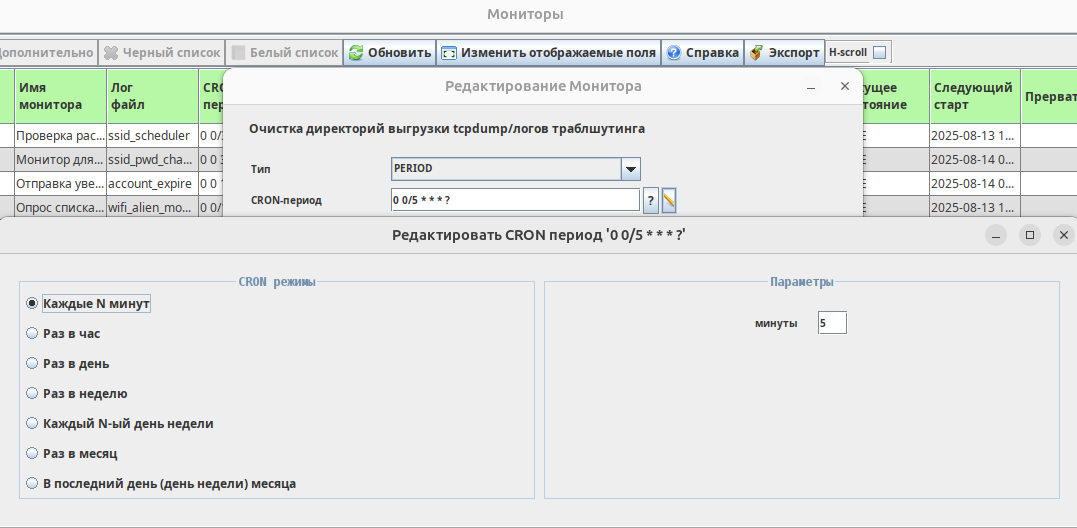Click Лог файл column header
Viewport: 1077px width, 528px height.
point(152,96)
